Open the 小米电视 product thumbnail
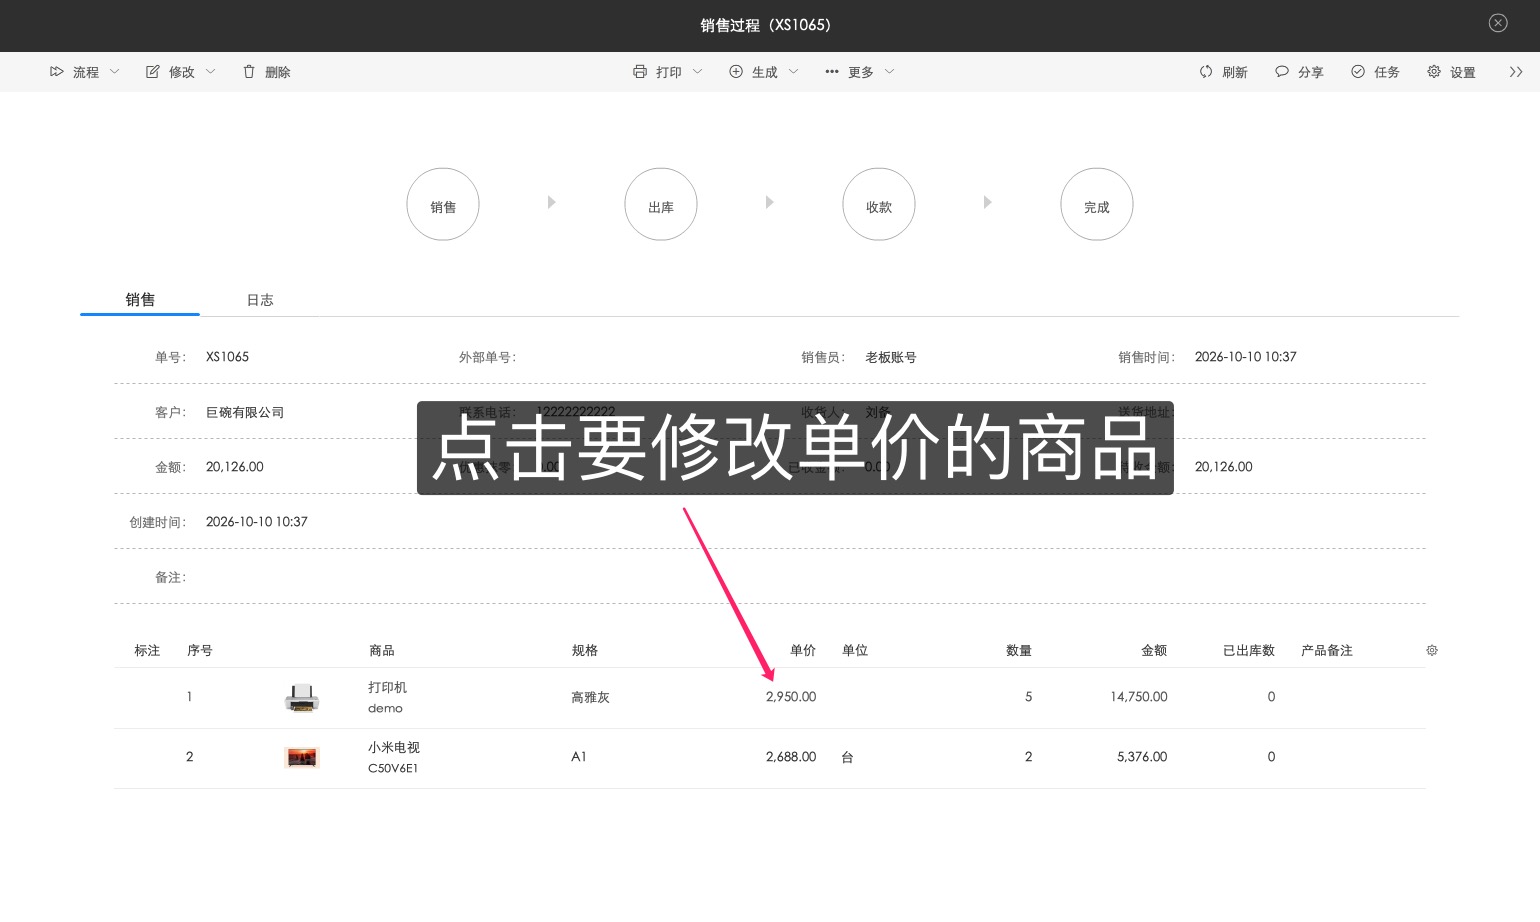 302,758
